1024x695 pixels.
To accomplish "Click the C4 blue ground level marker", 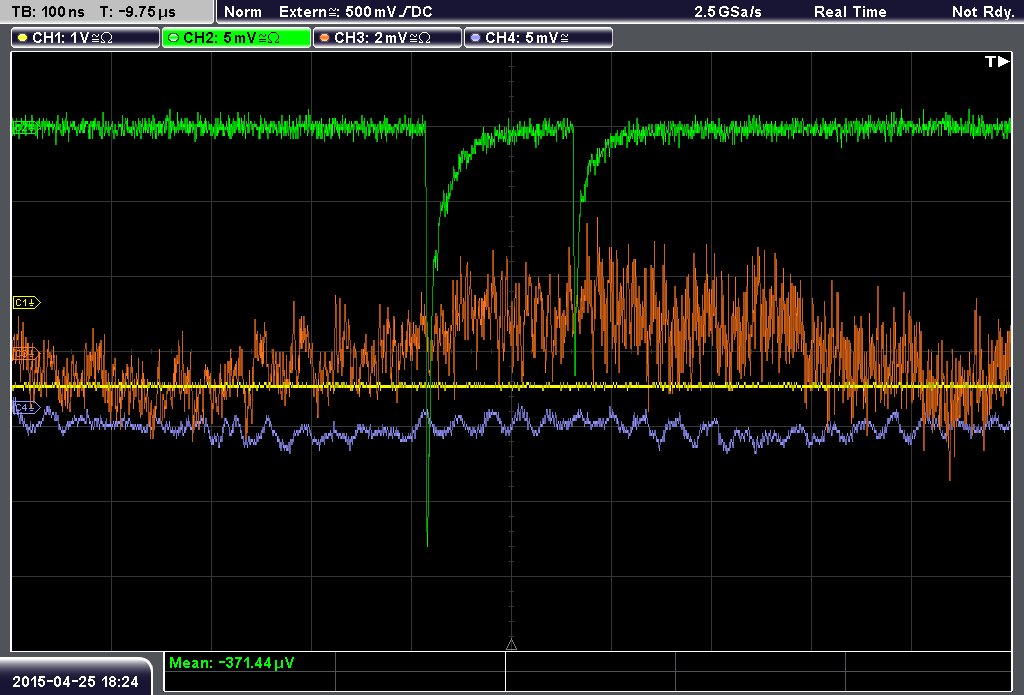I will point(27,408).
